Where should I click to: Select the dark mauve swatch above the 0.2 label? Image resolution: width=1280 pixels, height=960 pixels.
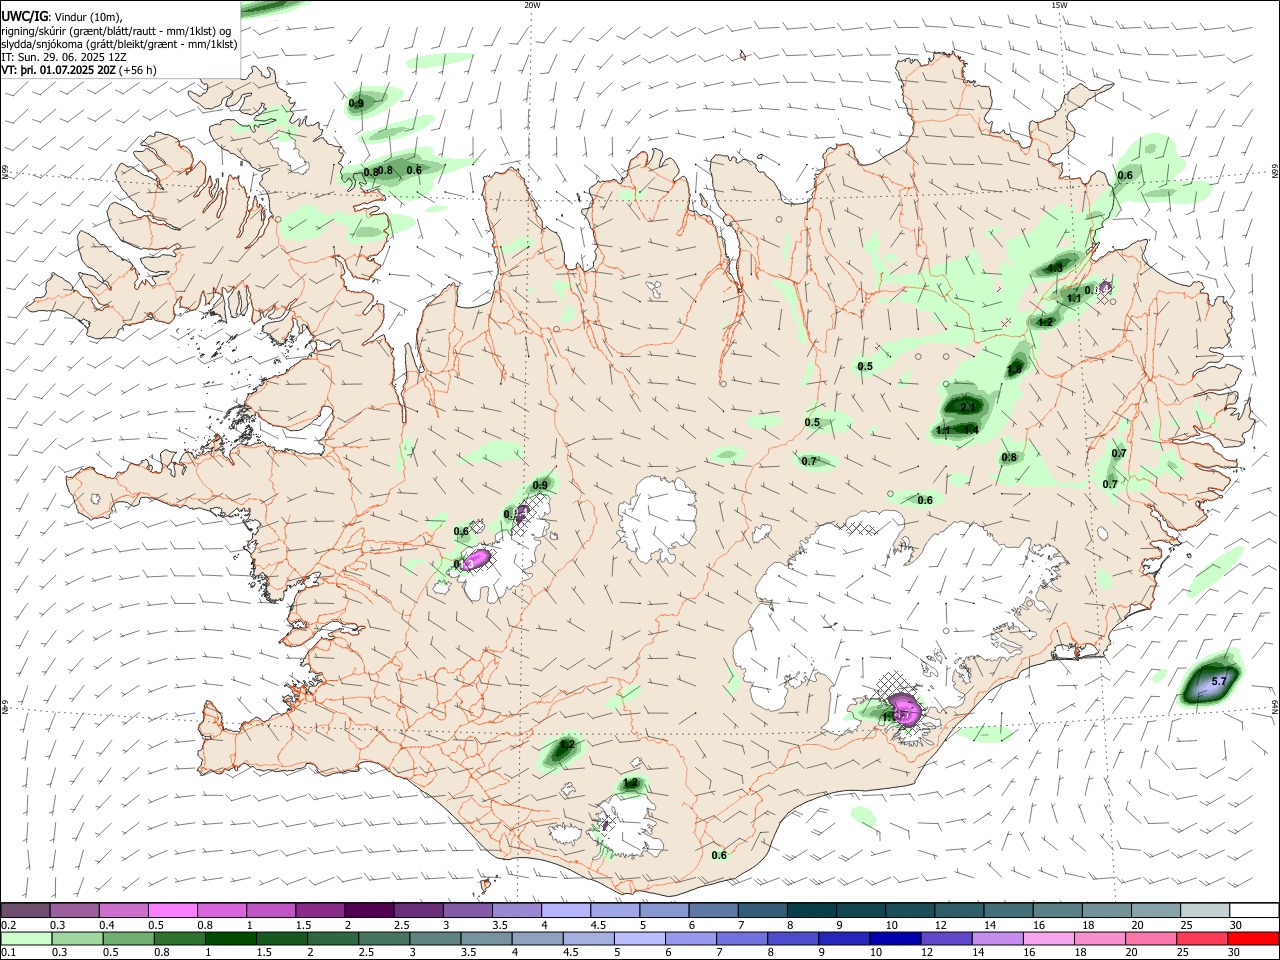25,910
